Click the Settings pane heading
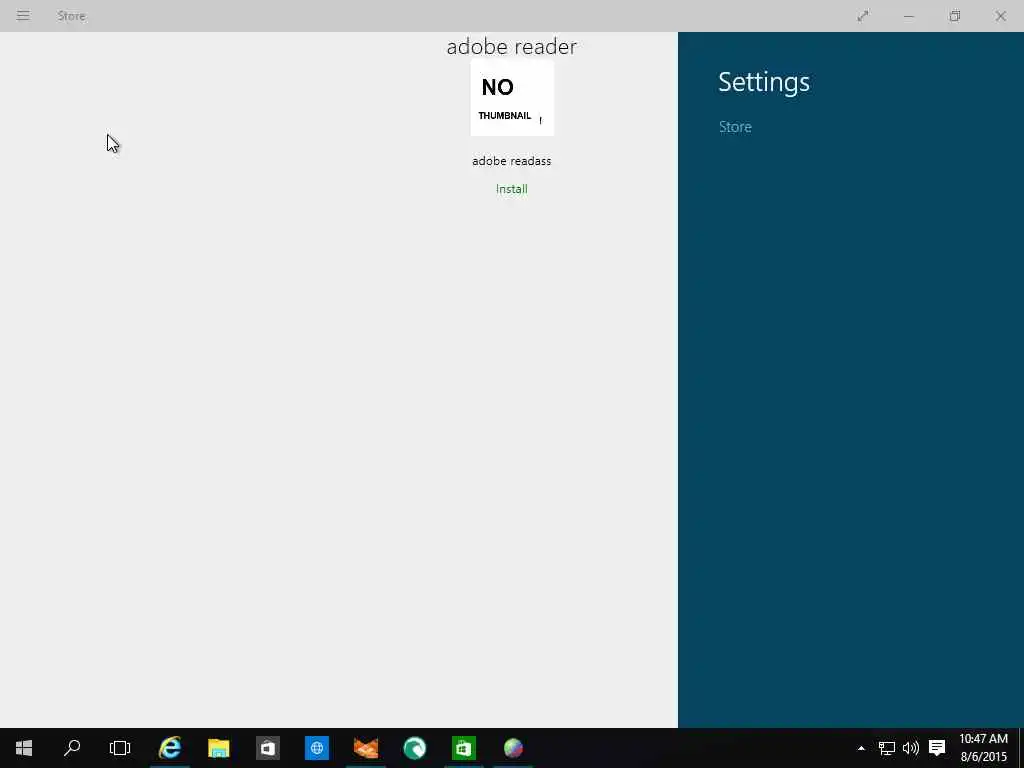 pyautogui.click(x=763, y=82)
